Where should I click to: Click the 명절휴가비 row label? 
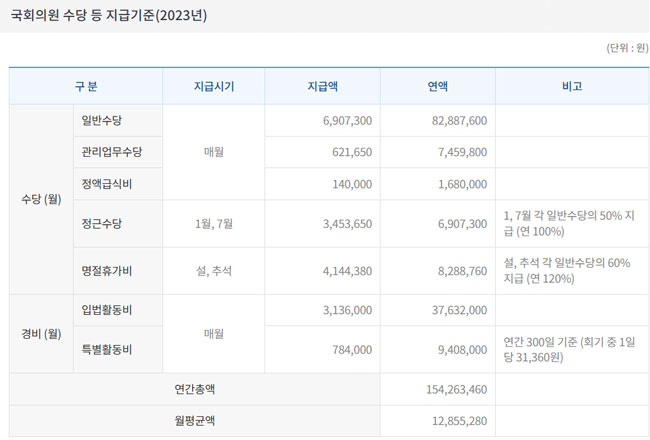(106, 271)
